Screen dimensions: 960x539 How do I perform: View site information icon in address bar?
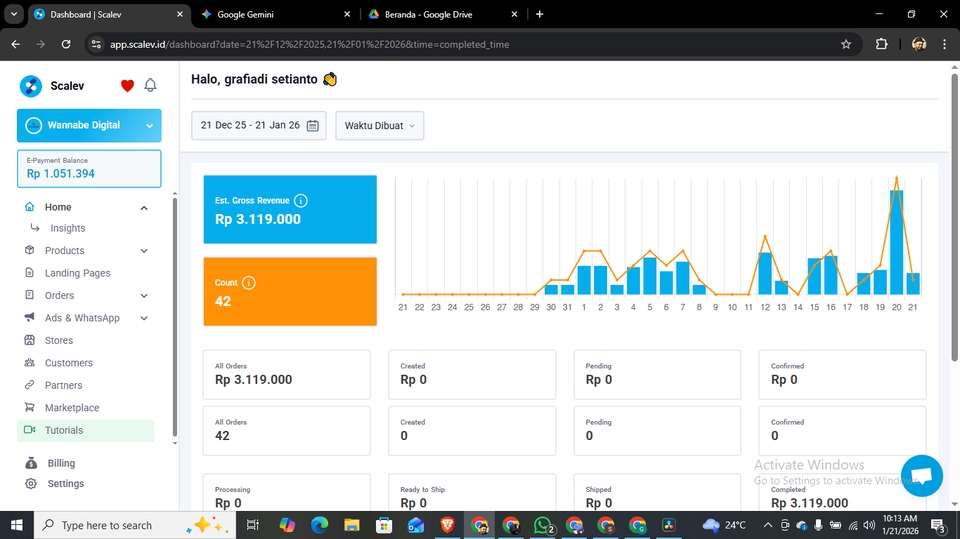click(96, 44)
